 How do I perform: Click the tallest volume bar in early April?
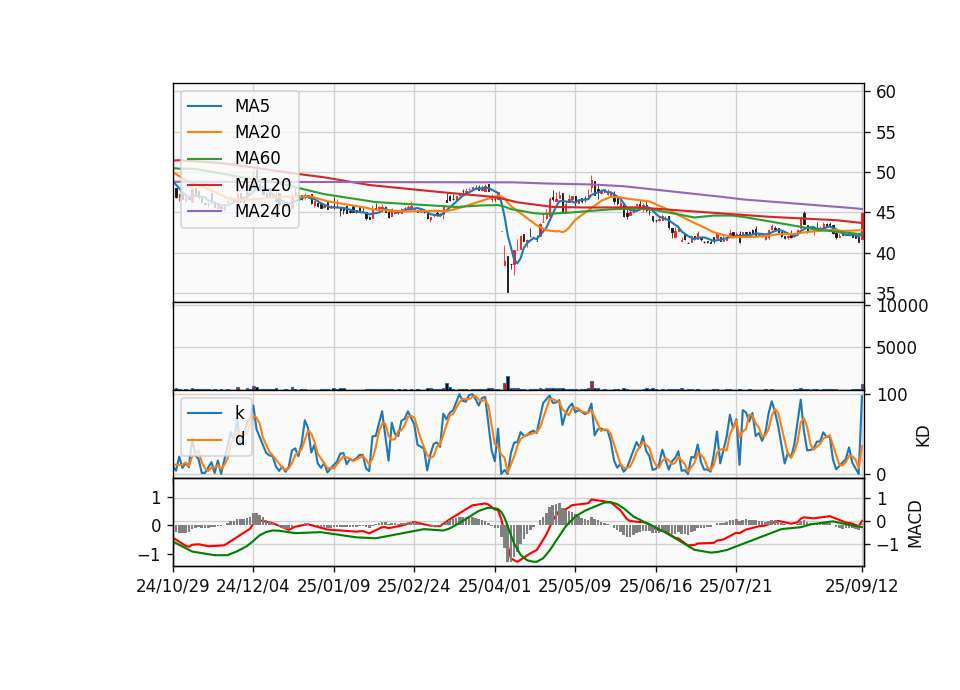coord(508,383)
